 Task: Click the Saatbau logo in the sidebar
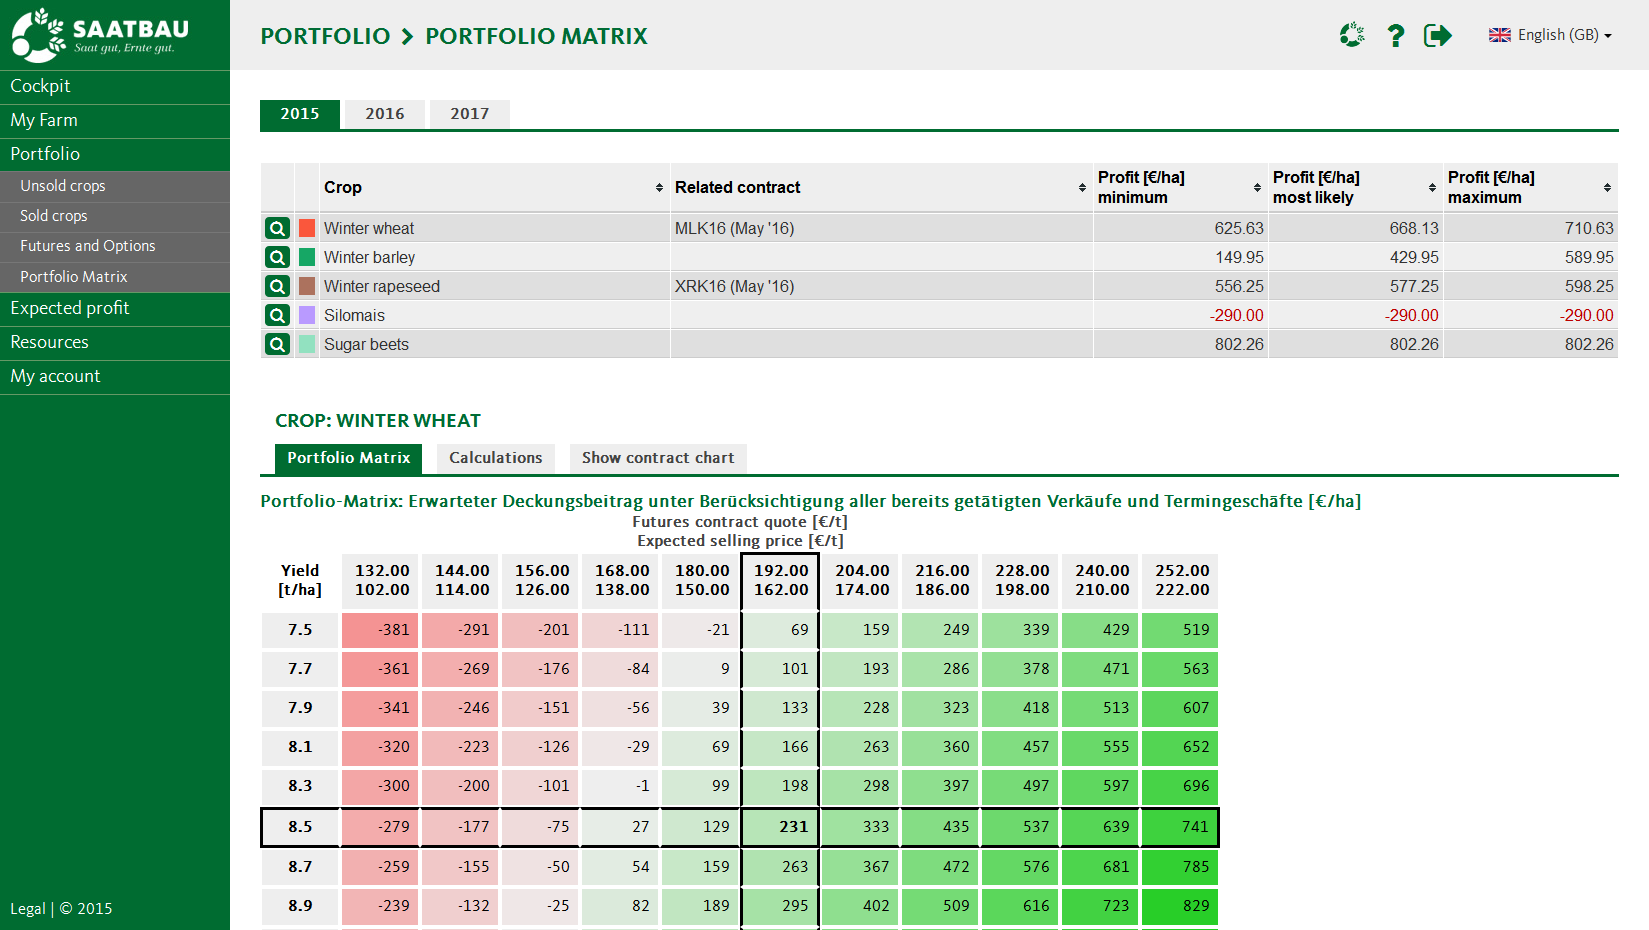click(x=98, y=35)
